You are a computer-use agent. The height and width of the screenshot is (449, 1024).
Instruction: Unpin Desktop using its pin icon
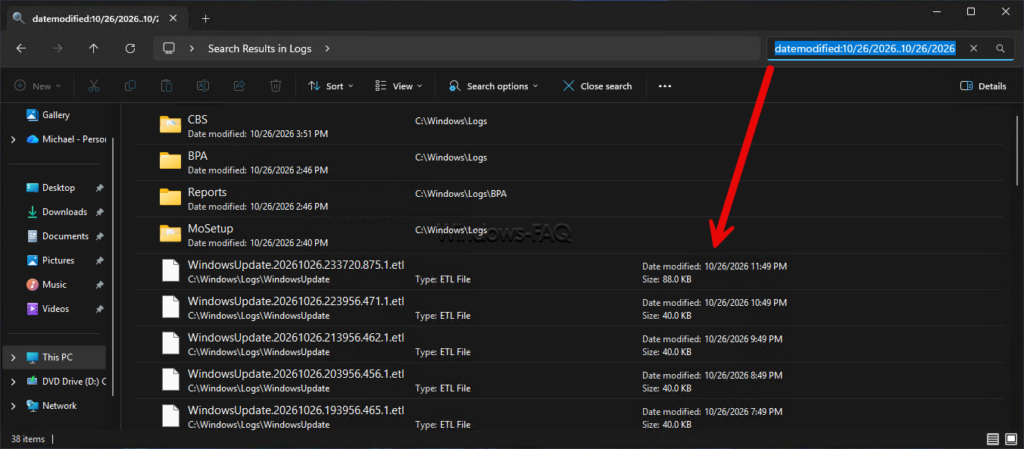coord(99,187)
